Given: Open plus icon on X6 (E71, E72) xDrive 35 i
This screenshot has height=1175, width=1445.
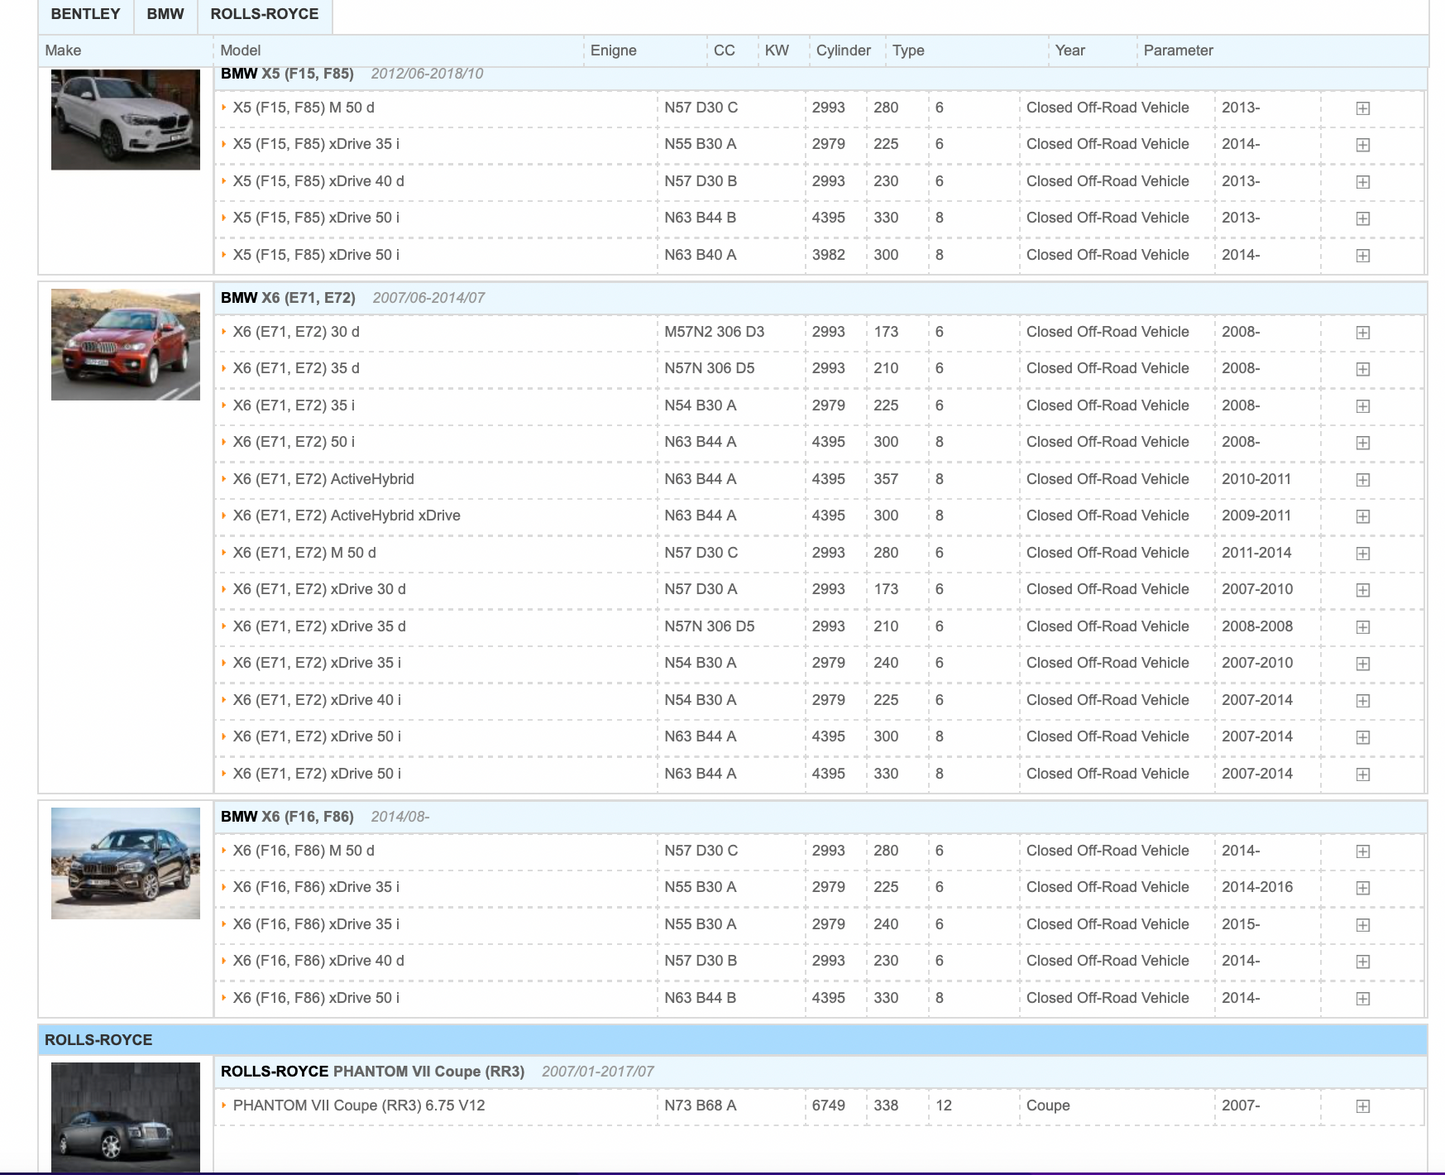Looking at the screenshot, I should 1363,663.
